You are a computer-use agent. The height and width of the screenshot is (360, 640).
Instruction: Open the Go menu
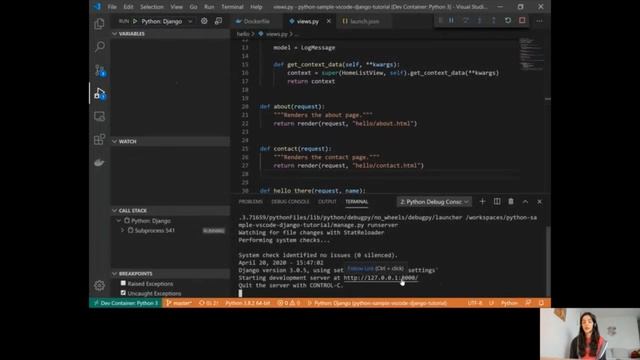193,7
